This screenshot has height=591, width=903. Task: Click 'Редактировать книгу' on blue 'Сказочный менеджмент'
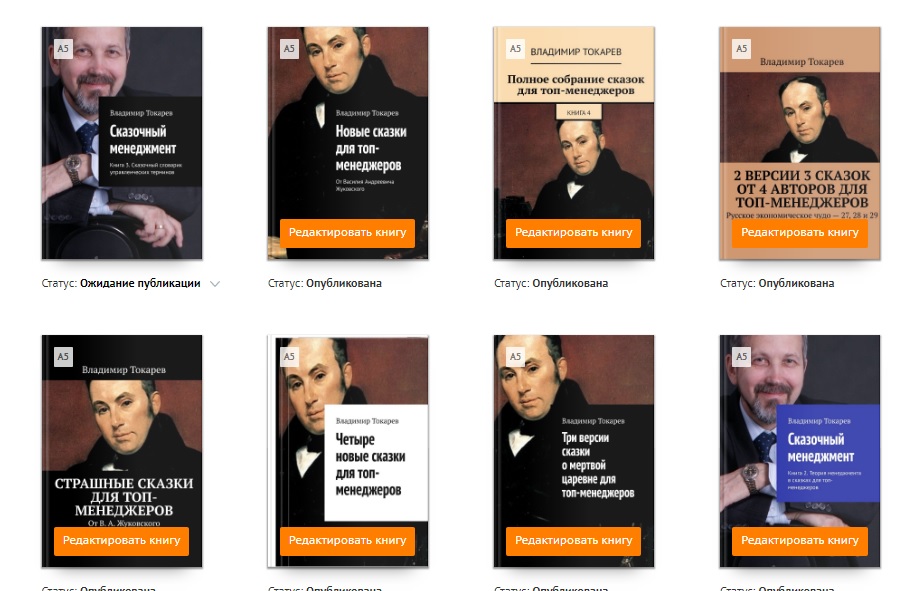tap(800, 541)
